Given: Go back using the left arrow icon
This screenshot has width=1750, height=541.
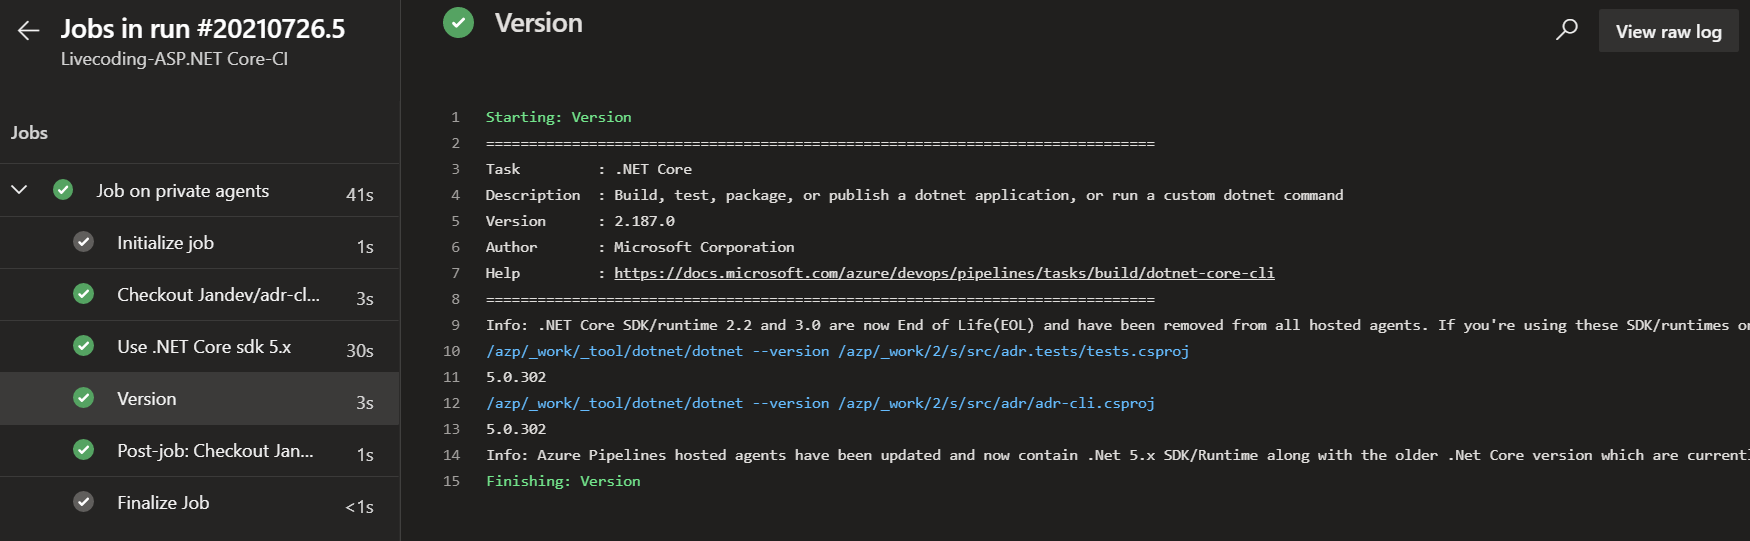Looking at the screenshot, I should click(28, 31).
